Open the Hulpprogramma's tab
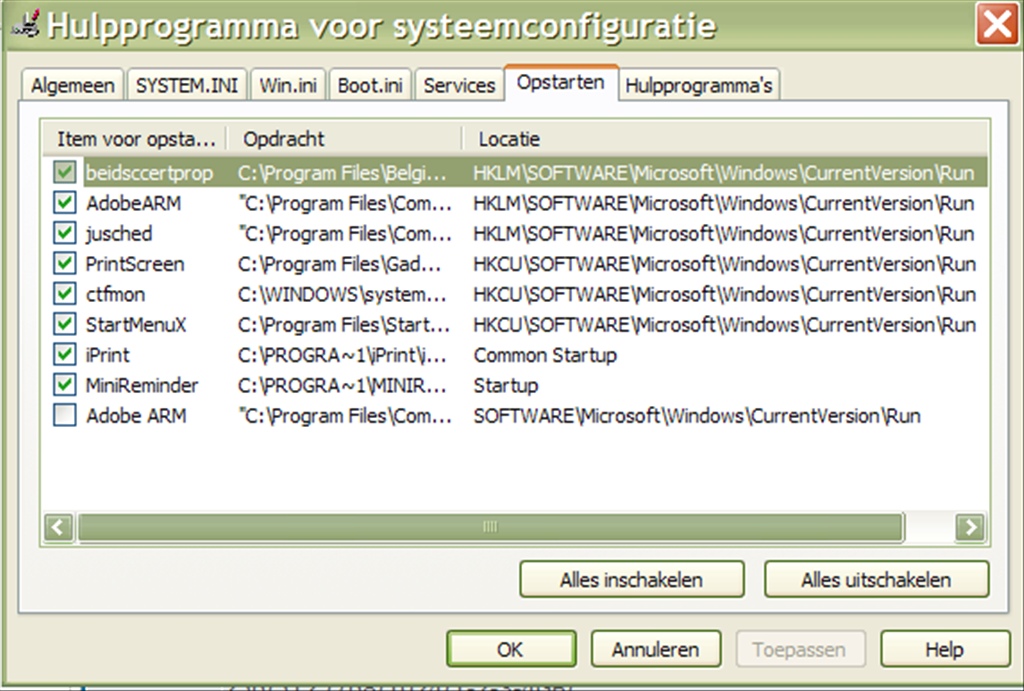This screenshot has height=691, width=1024. click(x=698, y=85)
